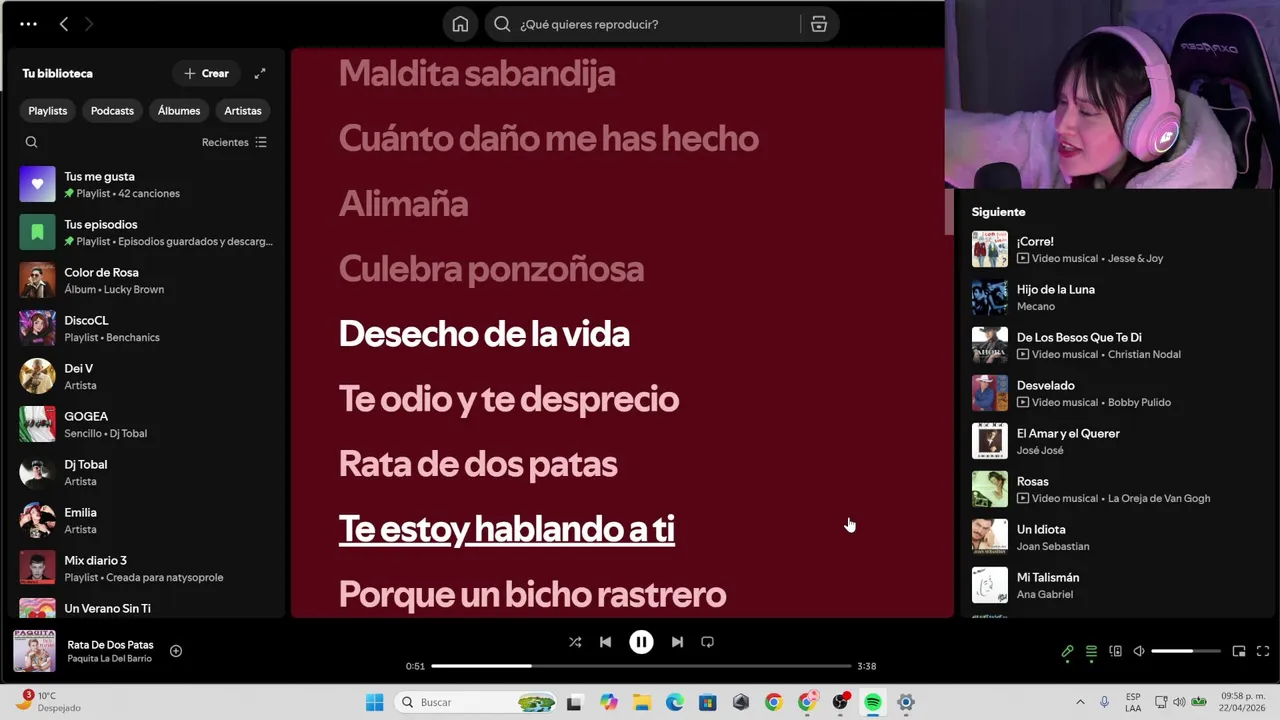Open the 'Tus me gusta' playlist

click(x=146, y=184)
